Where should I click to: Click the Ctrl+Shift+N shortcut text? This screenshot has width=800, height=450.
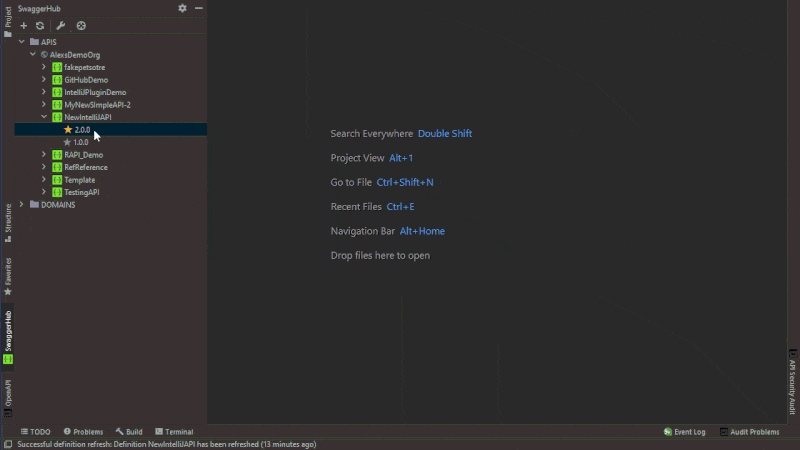tap(405, 182)
